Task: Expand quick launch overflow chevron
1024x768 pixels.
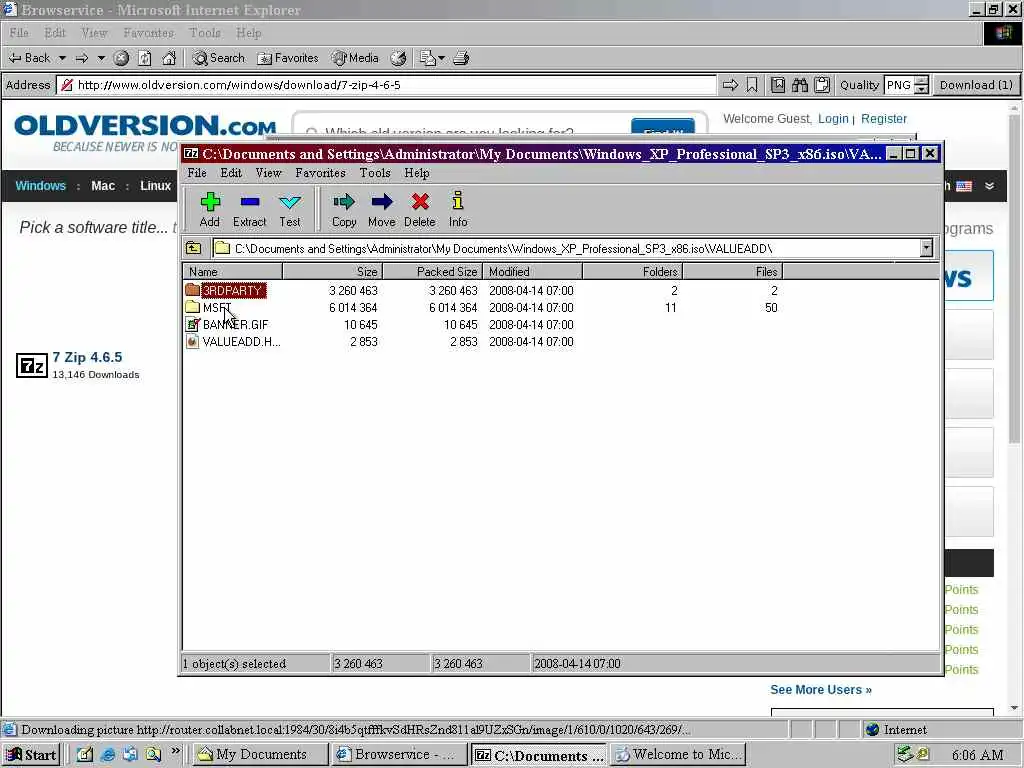Action: pyautogui.click(x=175, y=752)
